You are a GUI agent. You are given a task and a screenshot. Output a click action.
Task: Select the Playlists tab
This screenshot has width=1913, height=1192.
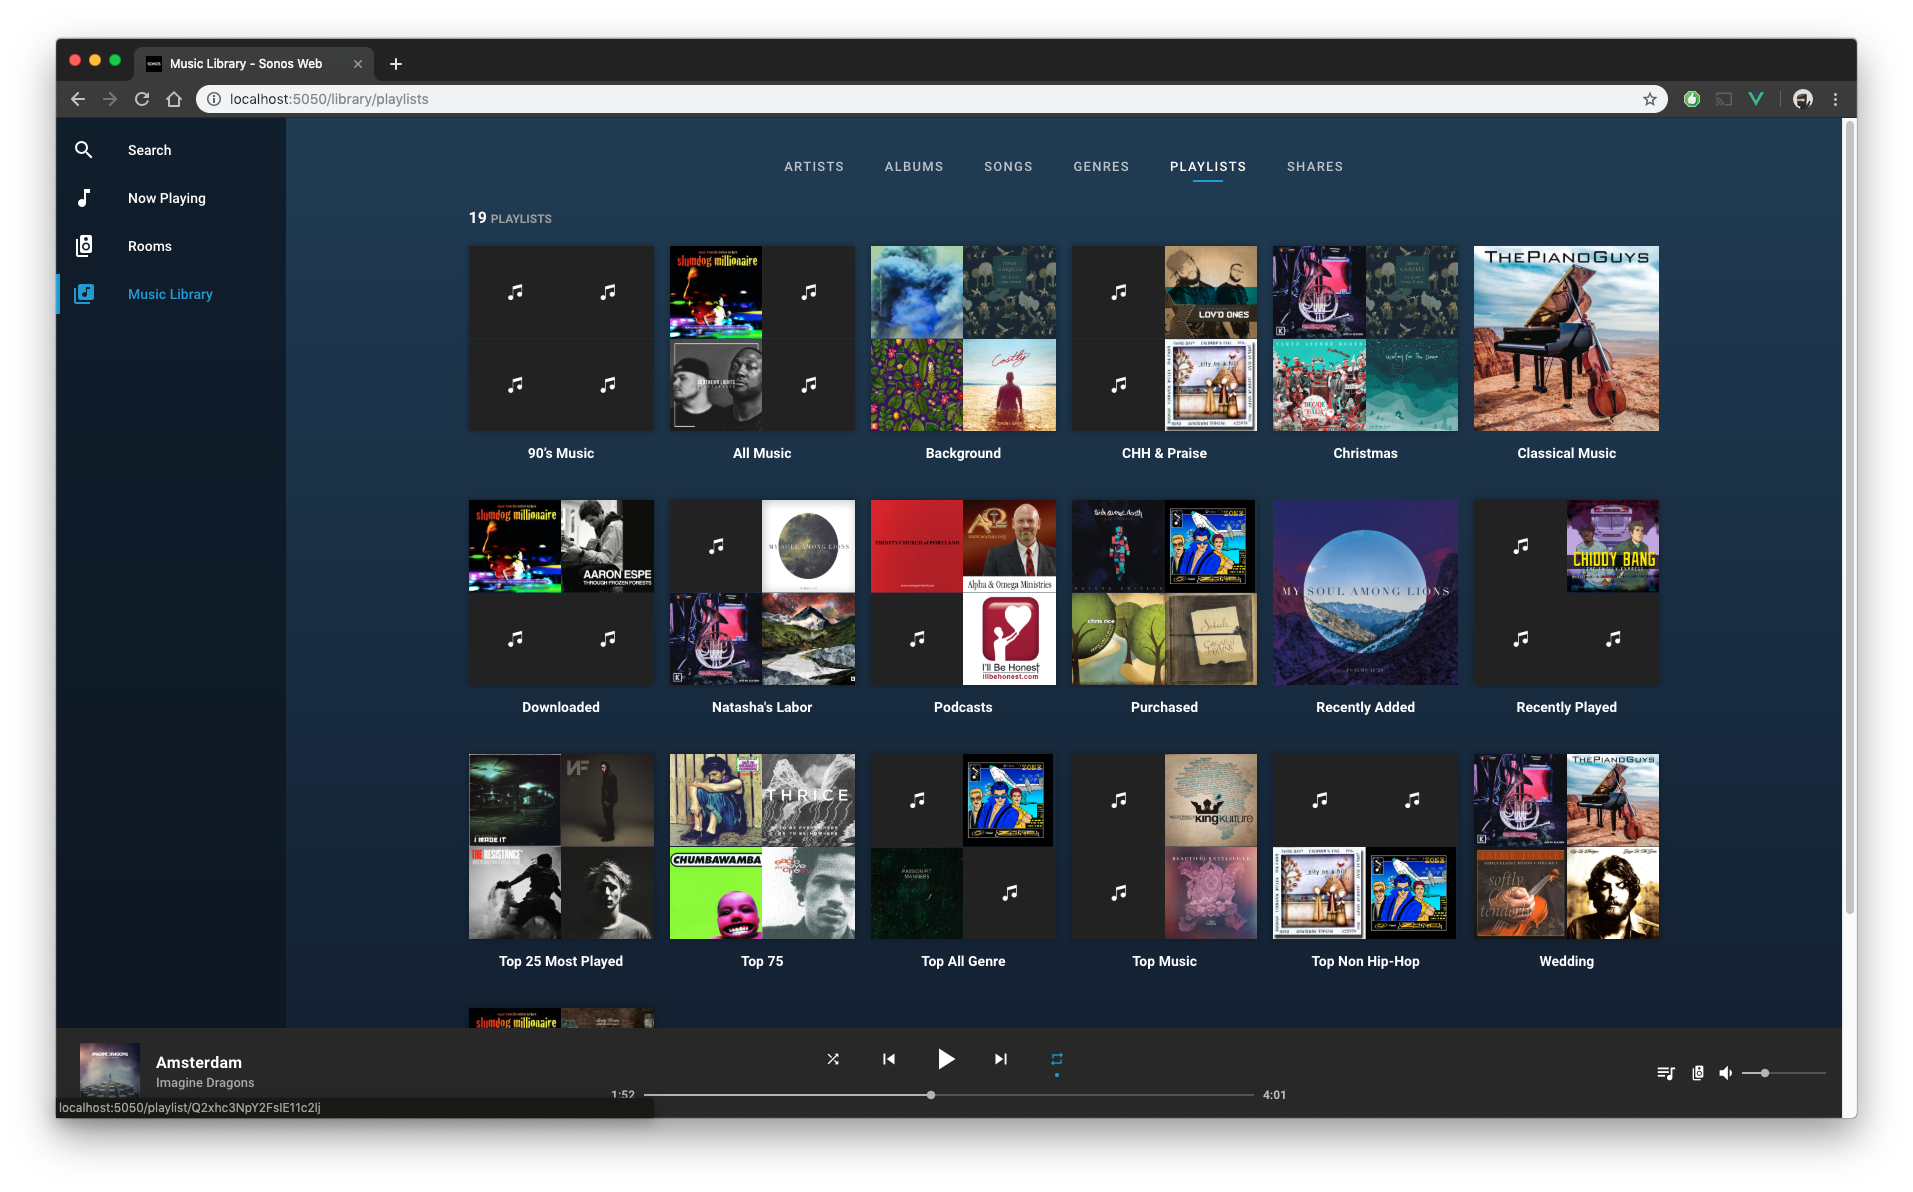[x=1208, y=167]
